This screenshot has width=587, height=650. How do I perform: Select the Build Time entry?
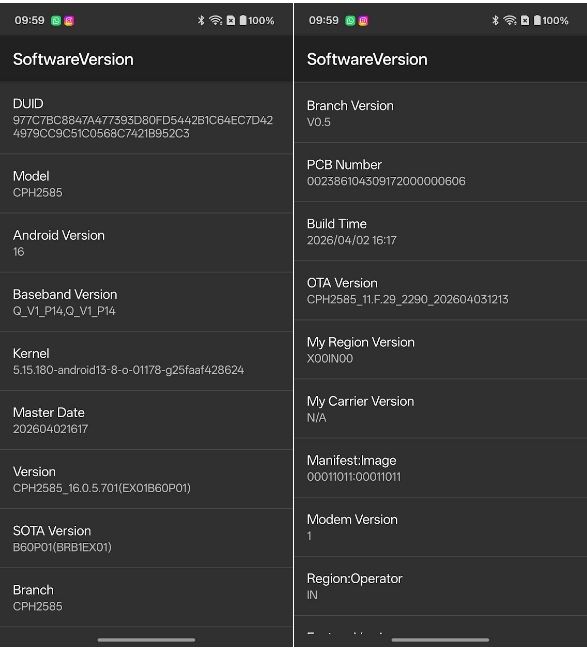pos(441,231)
